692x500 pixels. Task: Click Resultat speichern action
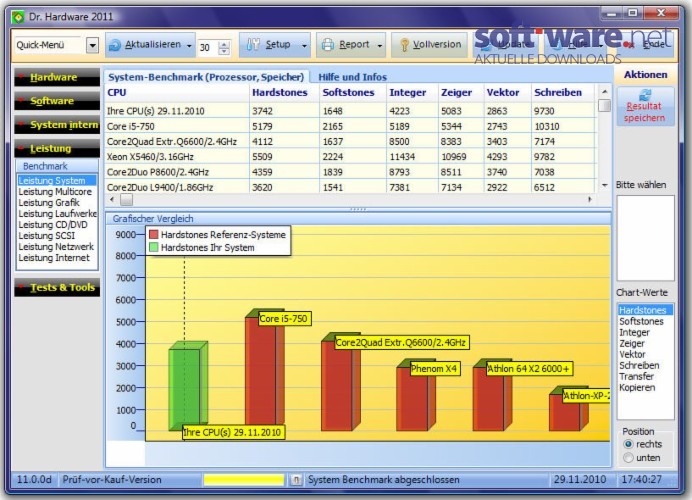[x=645, y=107]
